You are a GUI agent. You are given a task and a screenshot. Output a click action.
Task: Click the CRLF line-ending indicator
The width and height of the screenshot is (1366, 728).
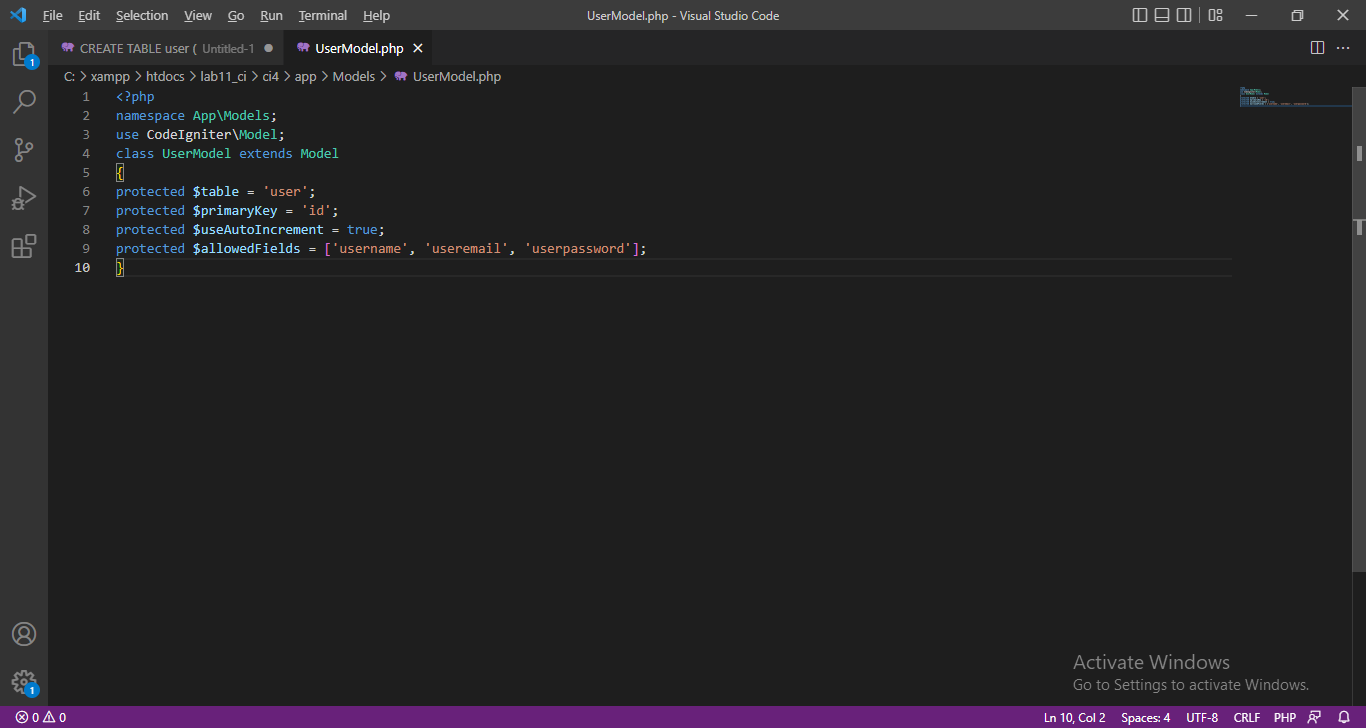tap(1246, 717)
